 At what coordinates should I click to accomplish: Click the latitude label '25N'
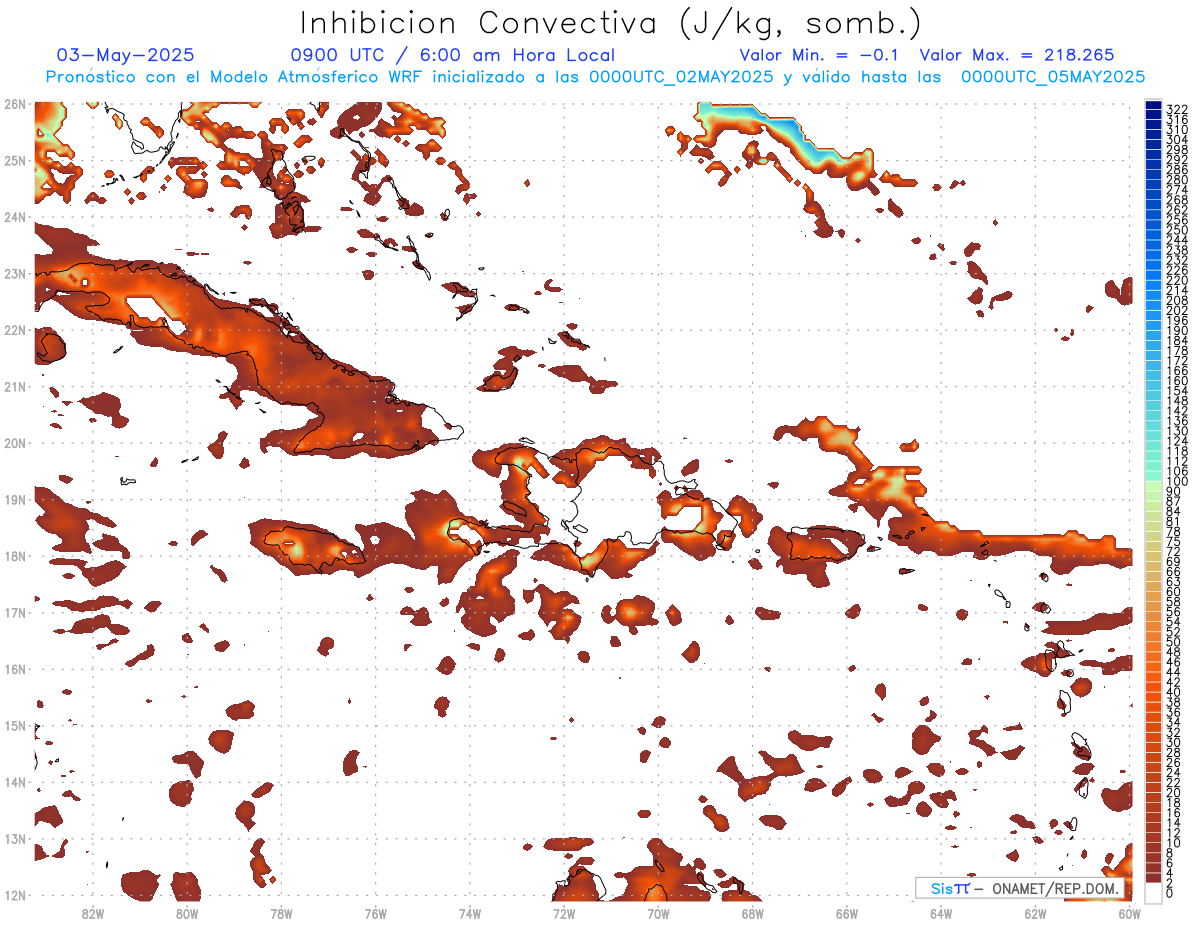click(x=14, y=160)
